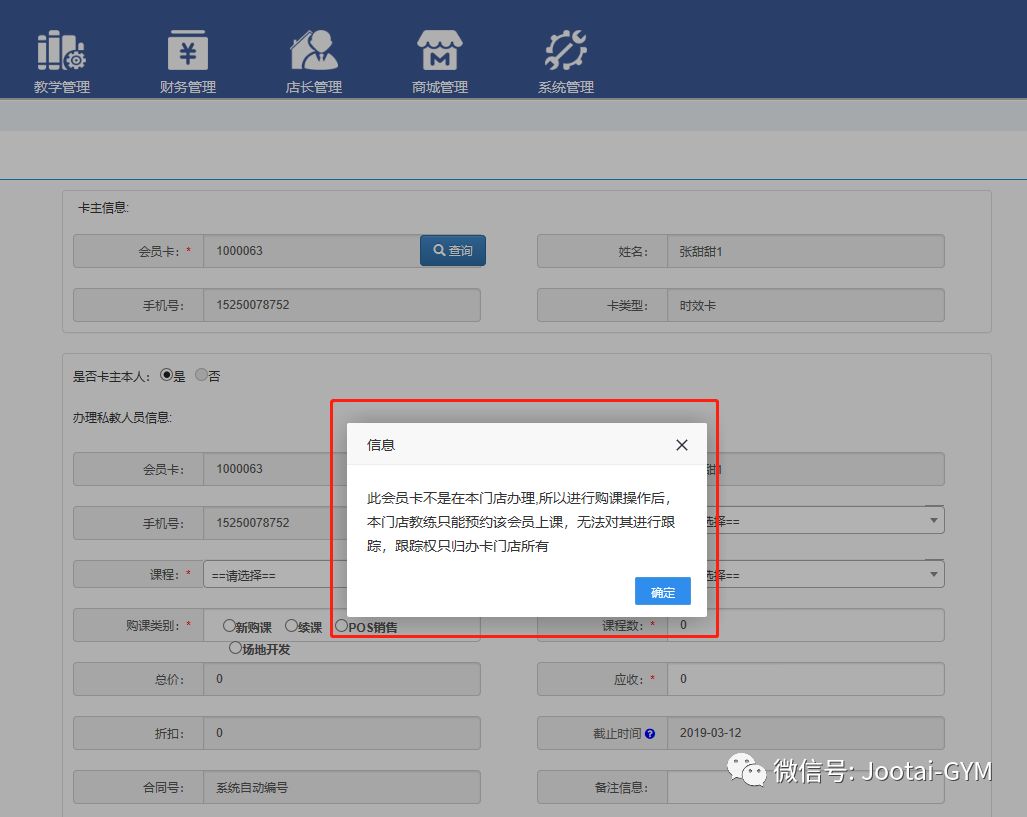Click the 总价 input field
The image size is (1027, 817).
[342, 679]
